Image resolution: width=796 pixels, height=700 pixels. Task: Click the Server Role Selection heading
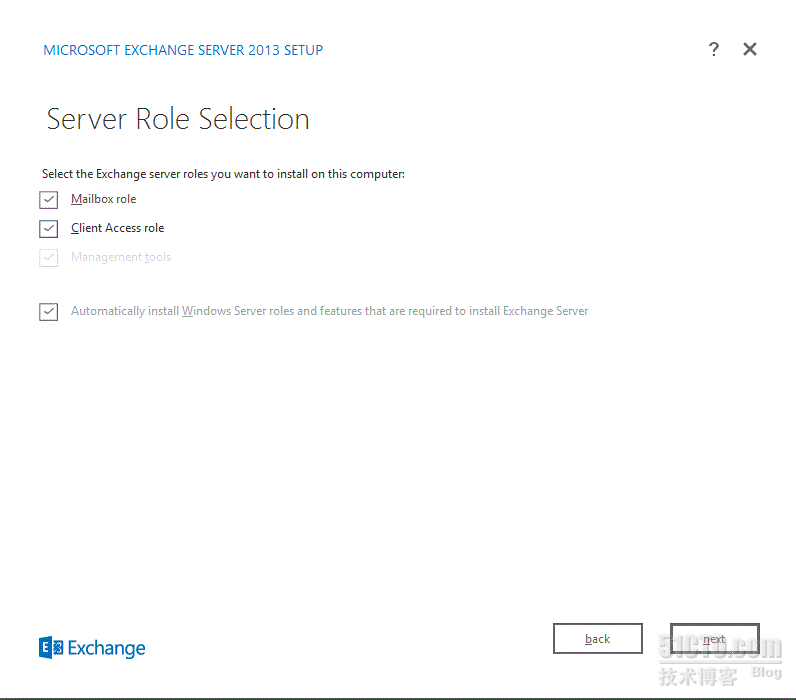point(178,119)
